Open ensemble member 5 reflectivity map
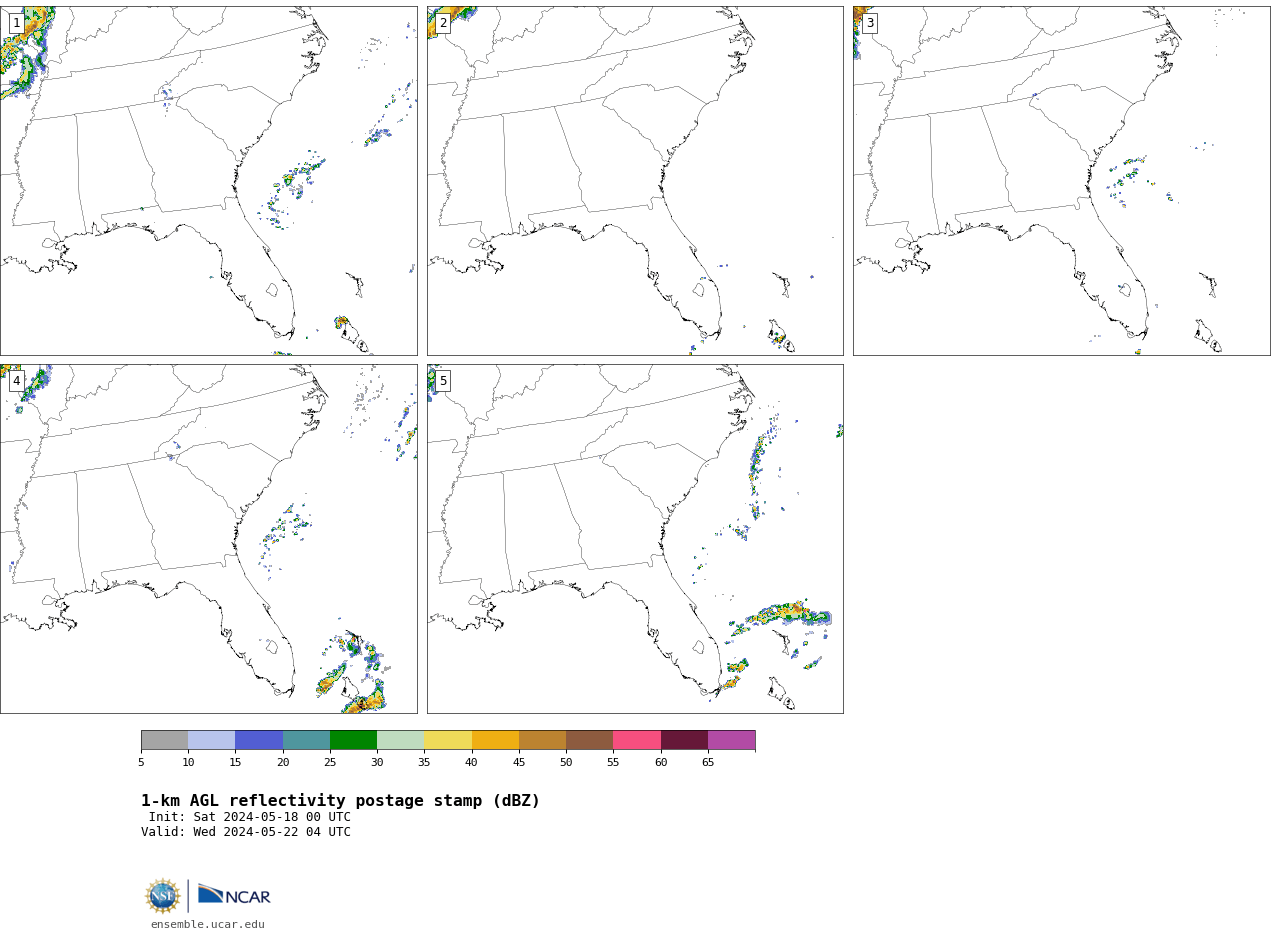 point(635,539)
